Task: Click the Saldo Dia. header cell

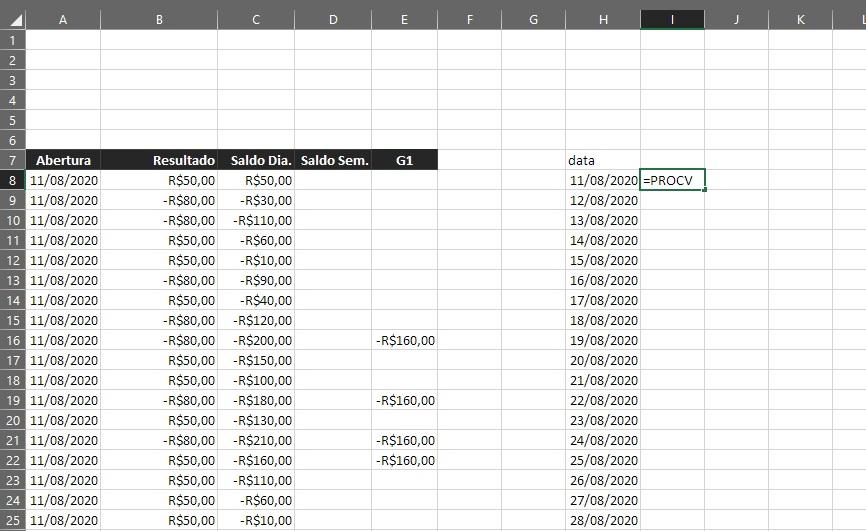Action: point(256,160)
